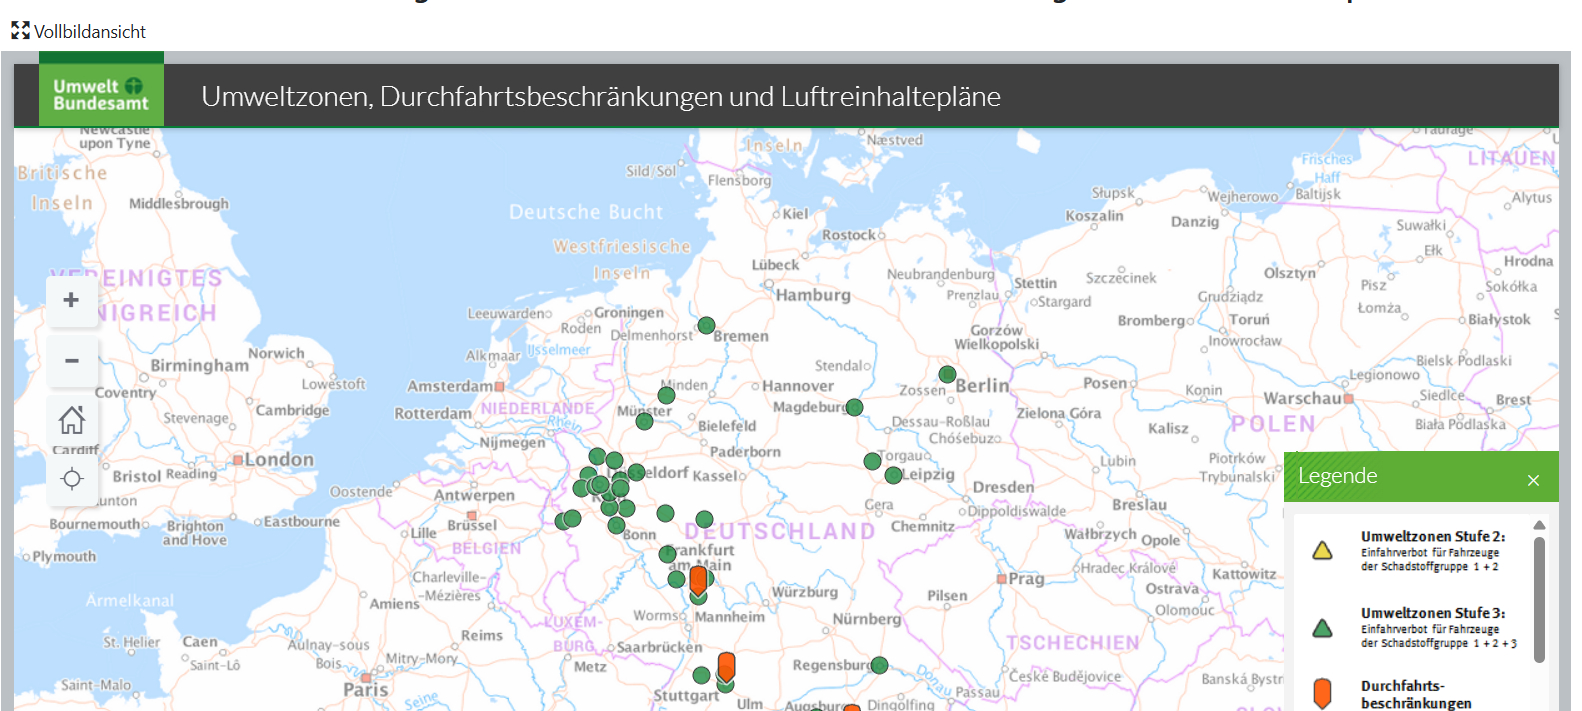Reset map to home extent

[x=71, y=419]
